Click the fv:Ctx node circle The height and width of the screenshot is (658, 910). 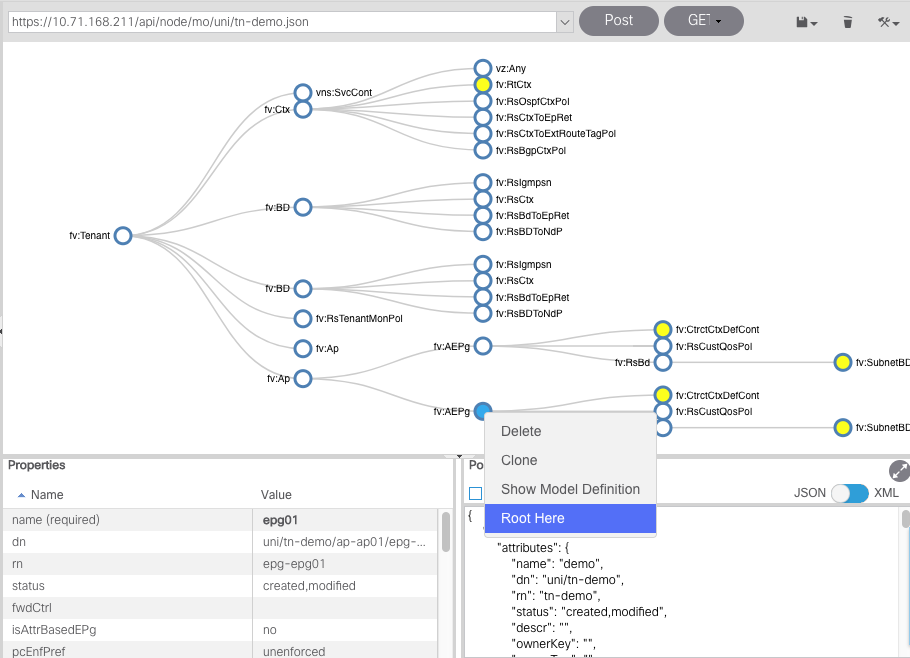point(303,109)
